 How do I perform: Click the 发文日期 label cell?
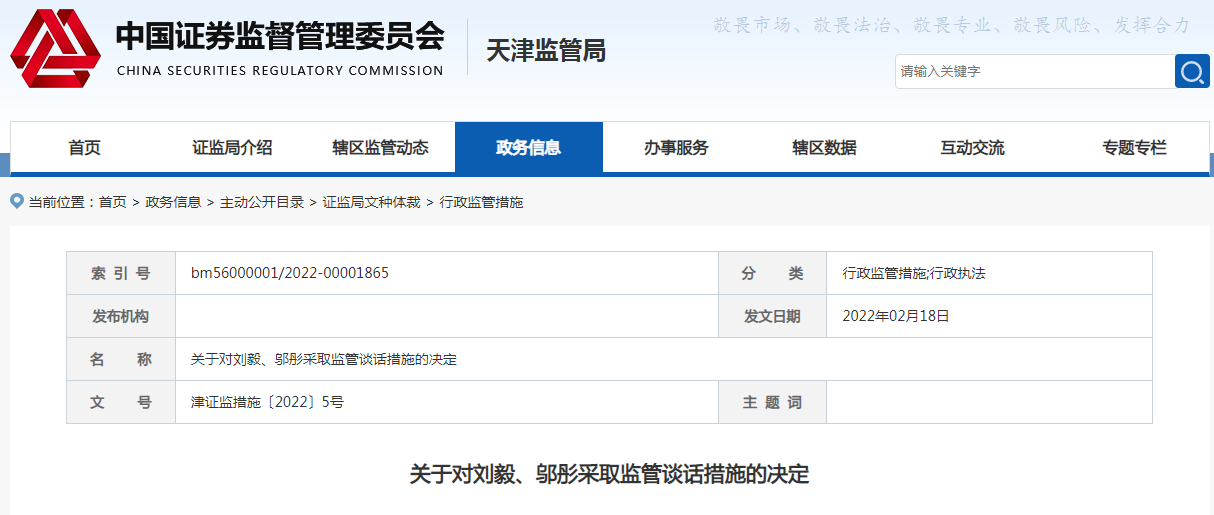pyautogui.click(x=772, y=316)
